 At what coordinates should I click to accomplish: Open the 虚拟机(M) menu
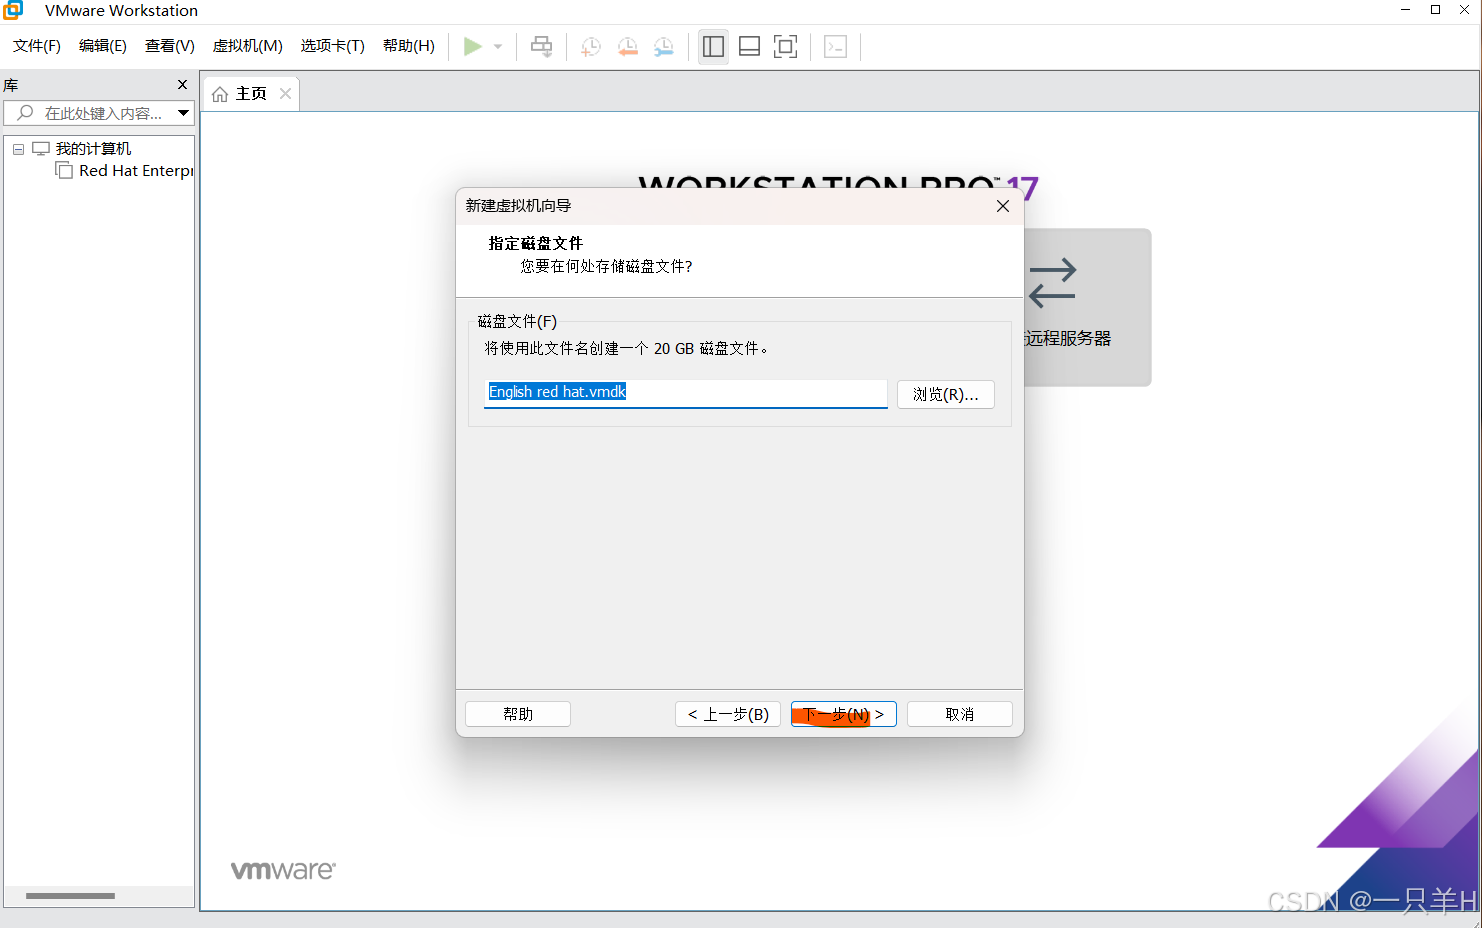[248, 46]
